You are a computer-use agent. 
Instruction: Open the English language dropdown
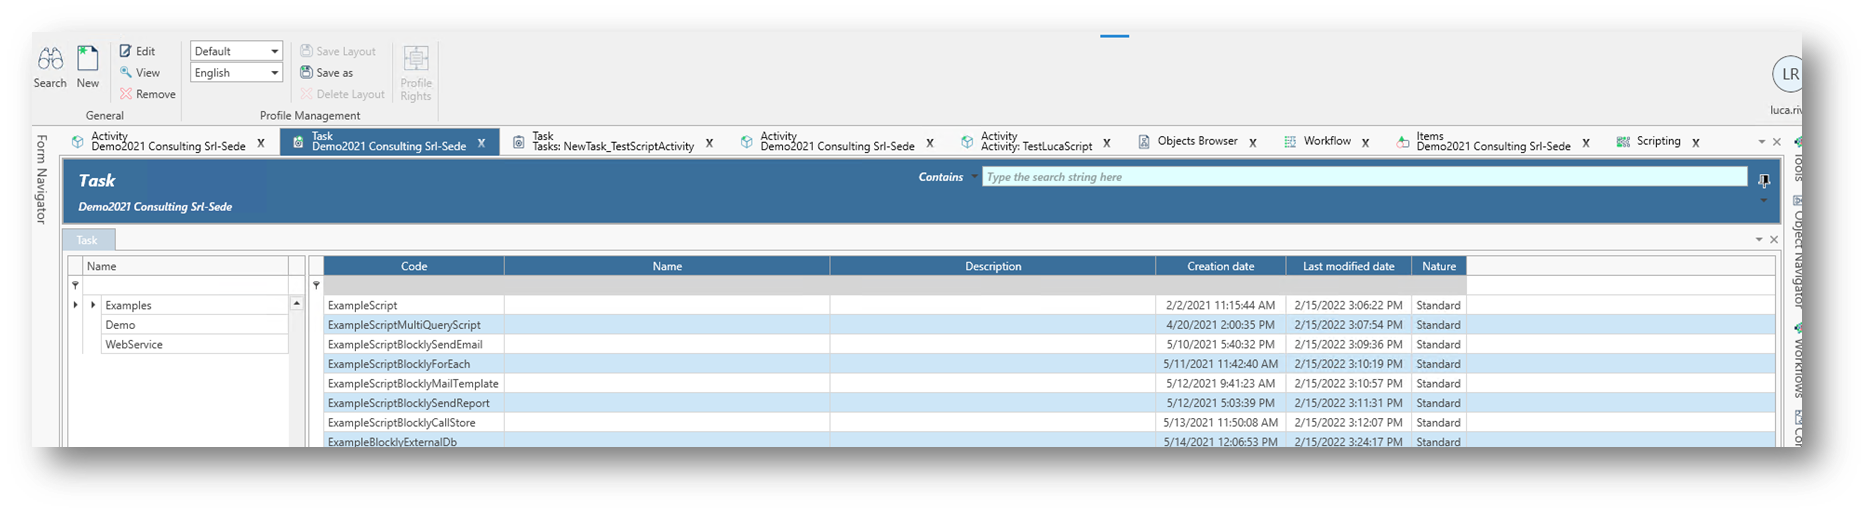tap(274, 73)
